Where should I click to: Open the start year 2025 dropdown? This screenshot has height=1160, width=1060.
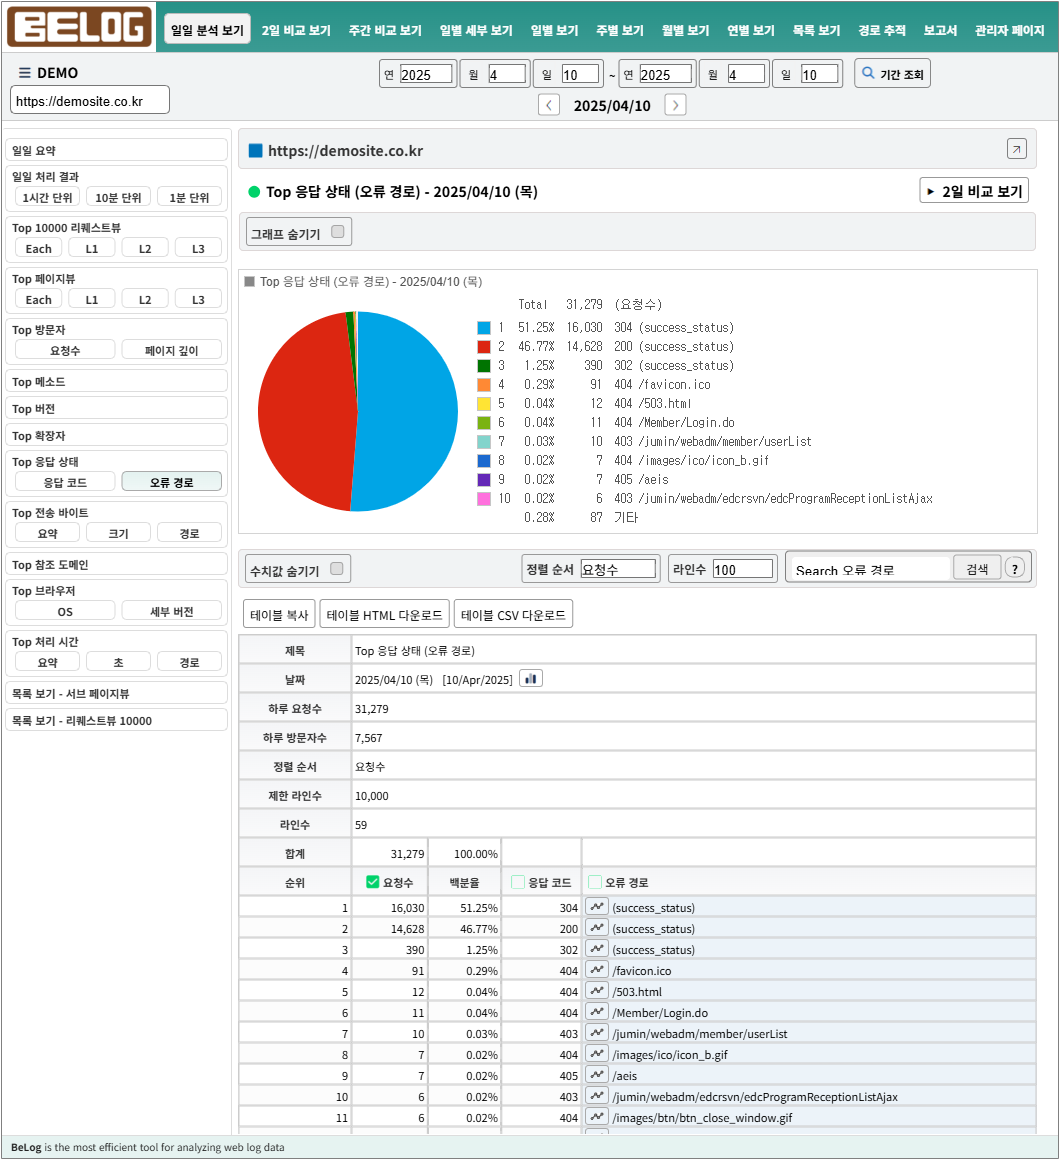click(426, 74)
